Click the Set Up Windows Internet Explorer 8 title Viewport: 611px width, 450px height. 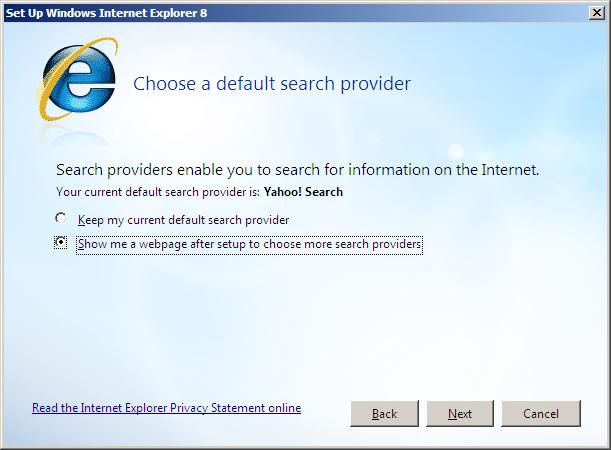(106, 13)
